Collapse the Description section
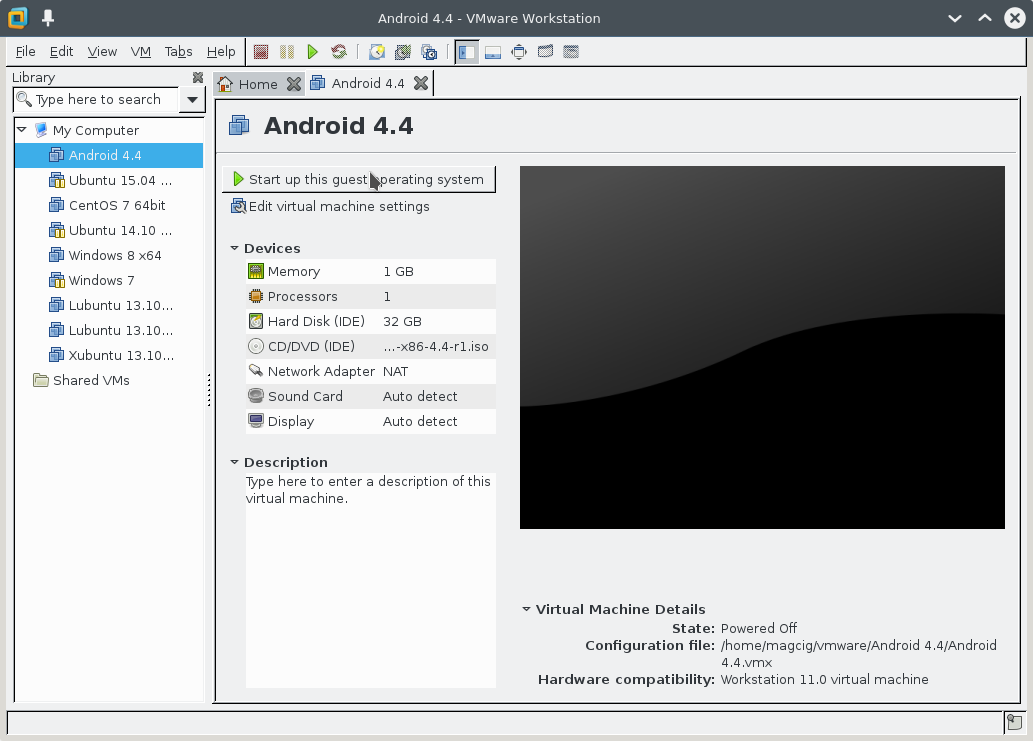This screenshot has width=1033, height=741. [234, 462]
